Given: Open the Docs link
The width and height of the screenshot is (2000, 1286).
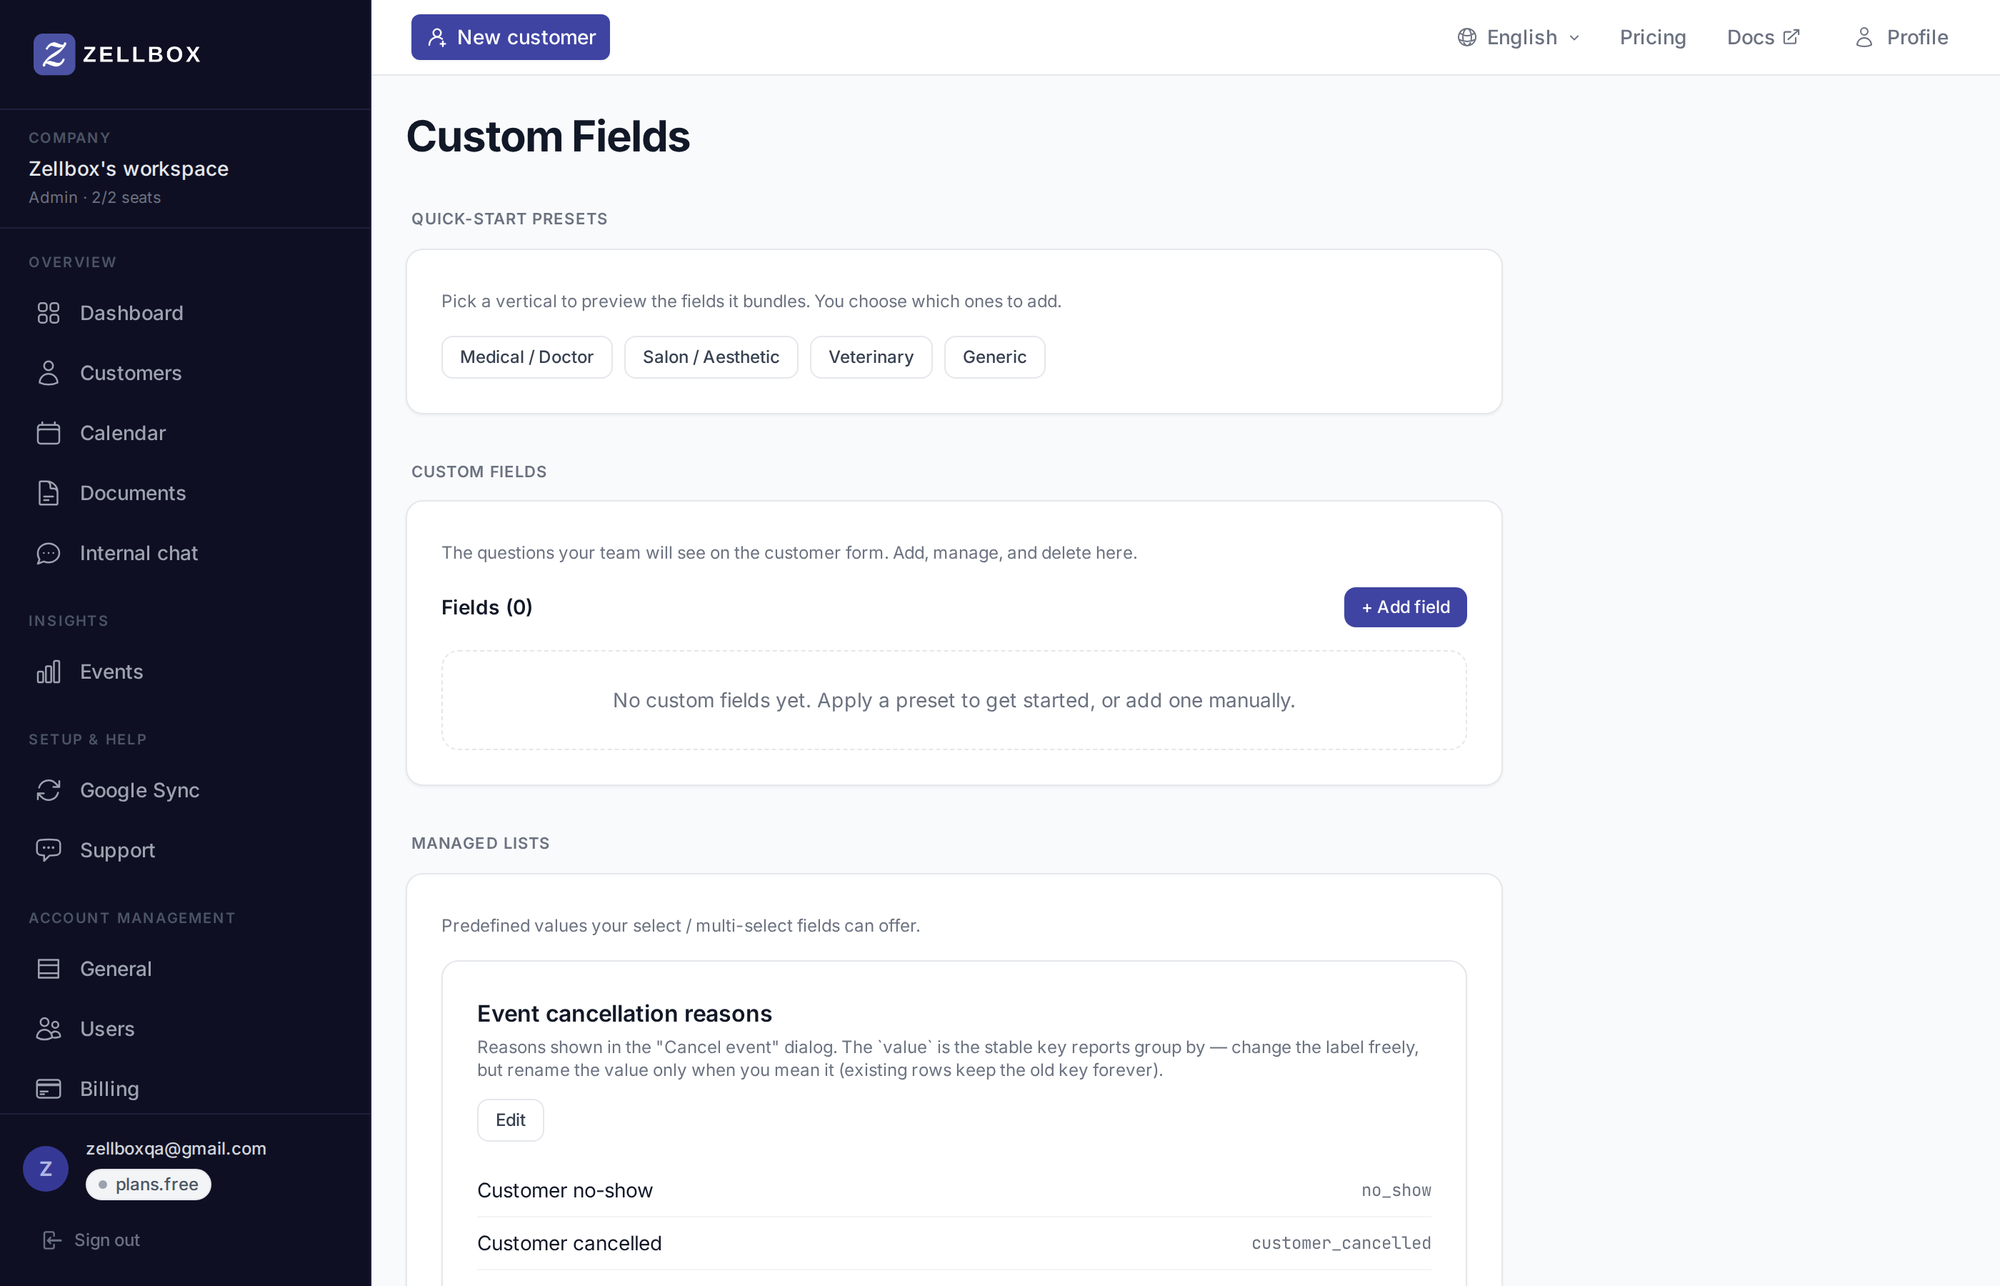Looking at the screenshot, I should [x=1763, y=37].
